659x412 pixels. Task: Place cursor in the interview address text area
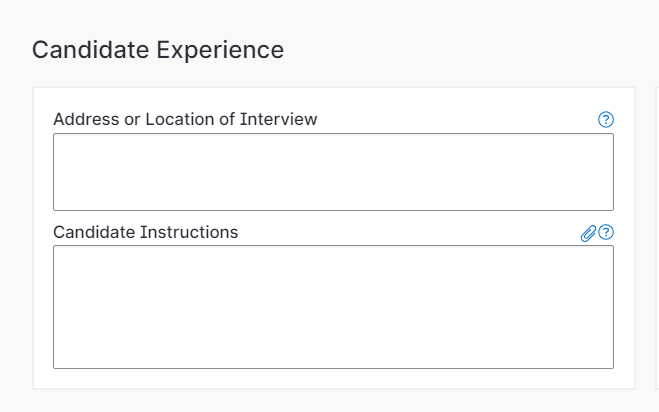(x=333, y=172)
